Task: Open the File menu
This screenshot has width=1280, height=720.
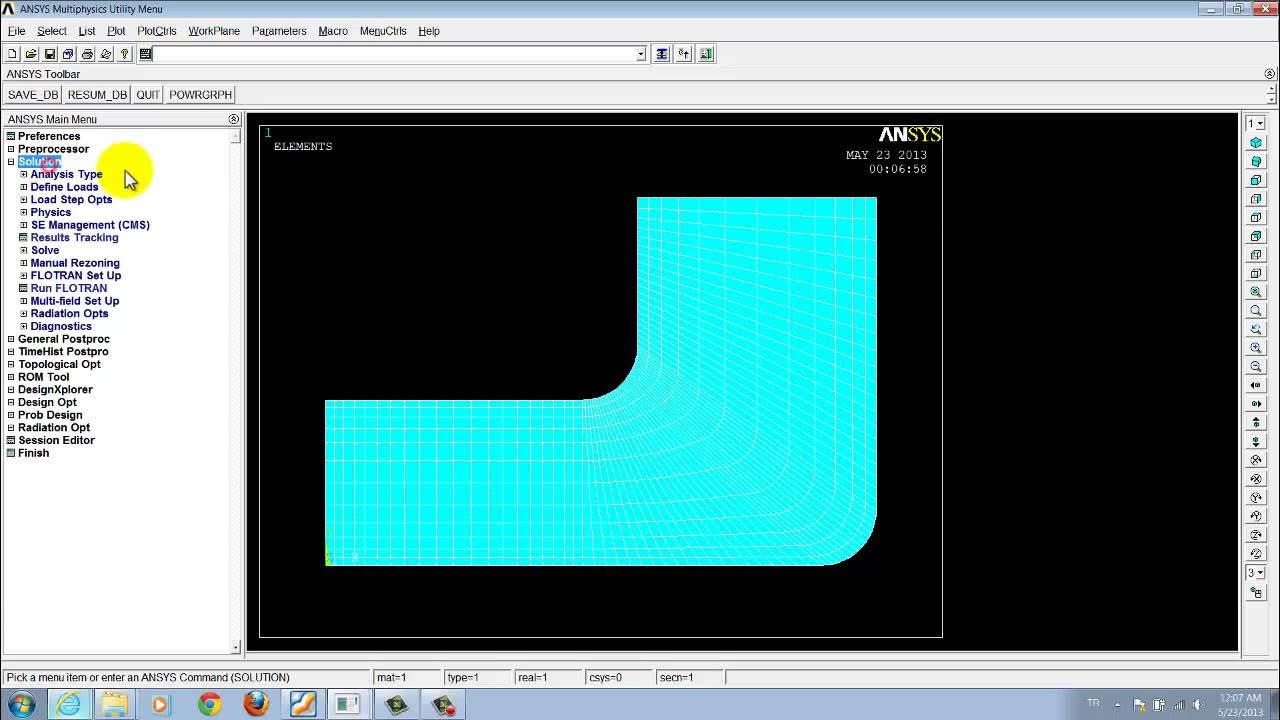Action: click(17, 31)
